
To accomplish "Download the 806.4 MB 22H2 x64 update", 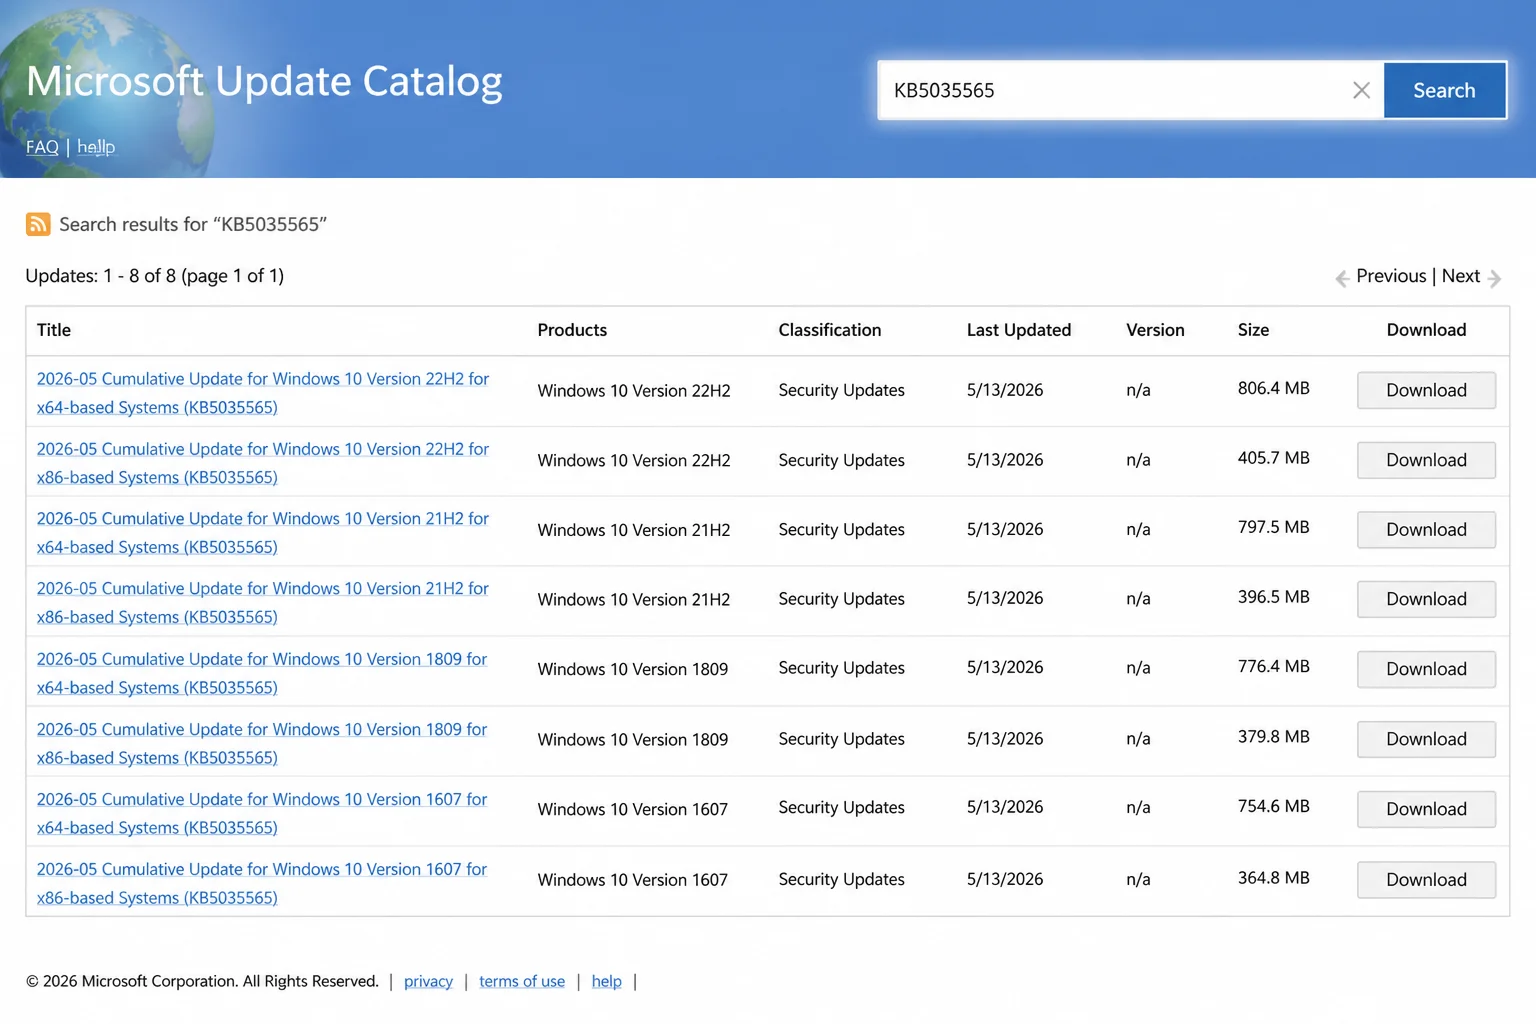I will click(1426, 390).
